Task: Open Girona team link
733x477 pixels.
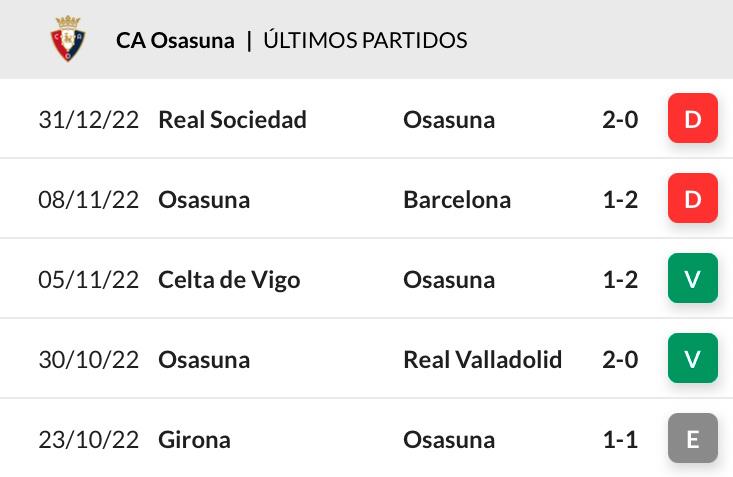Action: (x=194, y=440)
